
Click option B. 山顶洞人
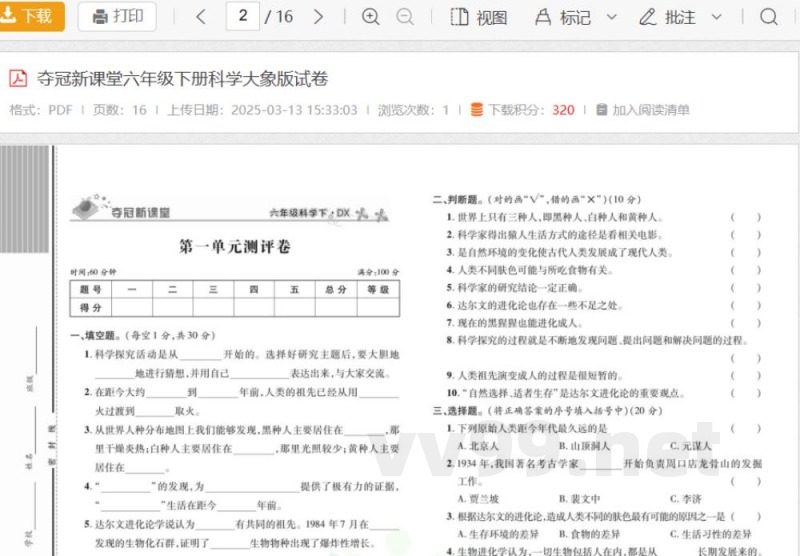(584, 446)
